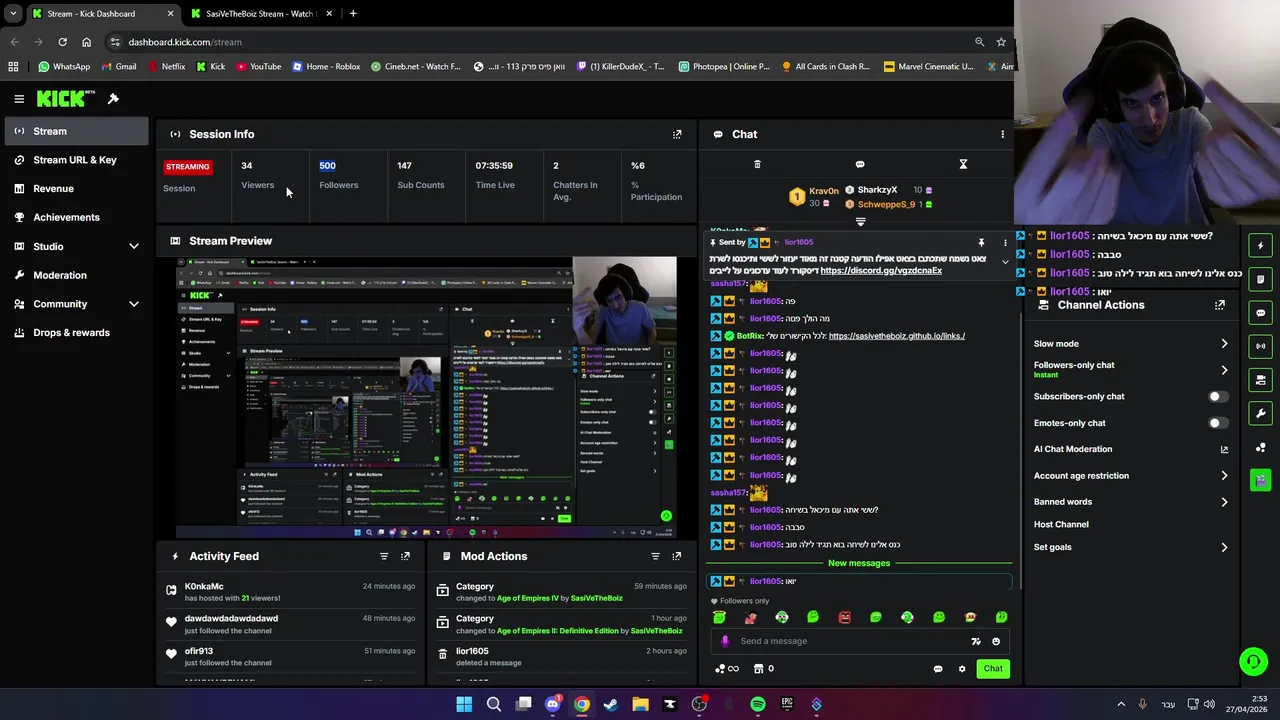Viewport: 1280px width, 720px height.
Task: Open Achievements in the sidebar
Action: click(x=76, y=217)
